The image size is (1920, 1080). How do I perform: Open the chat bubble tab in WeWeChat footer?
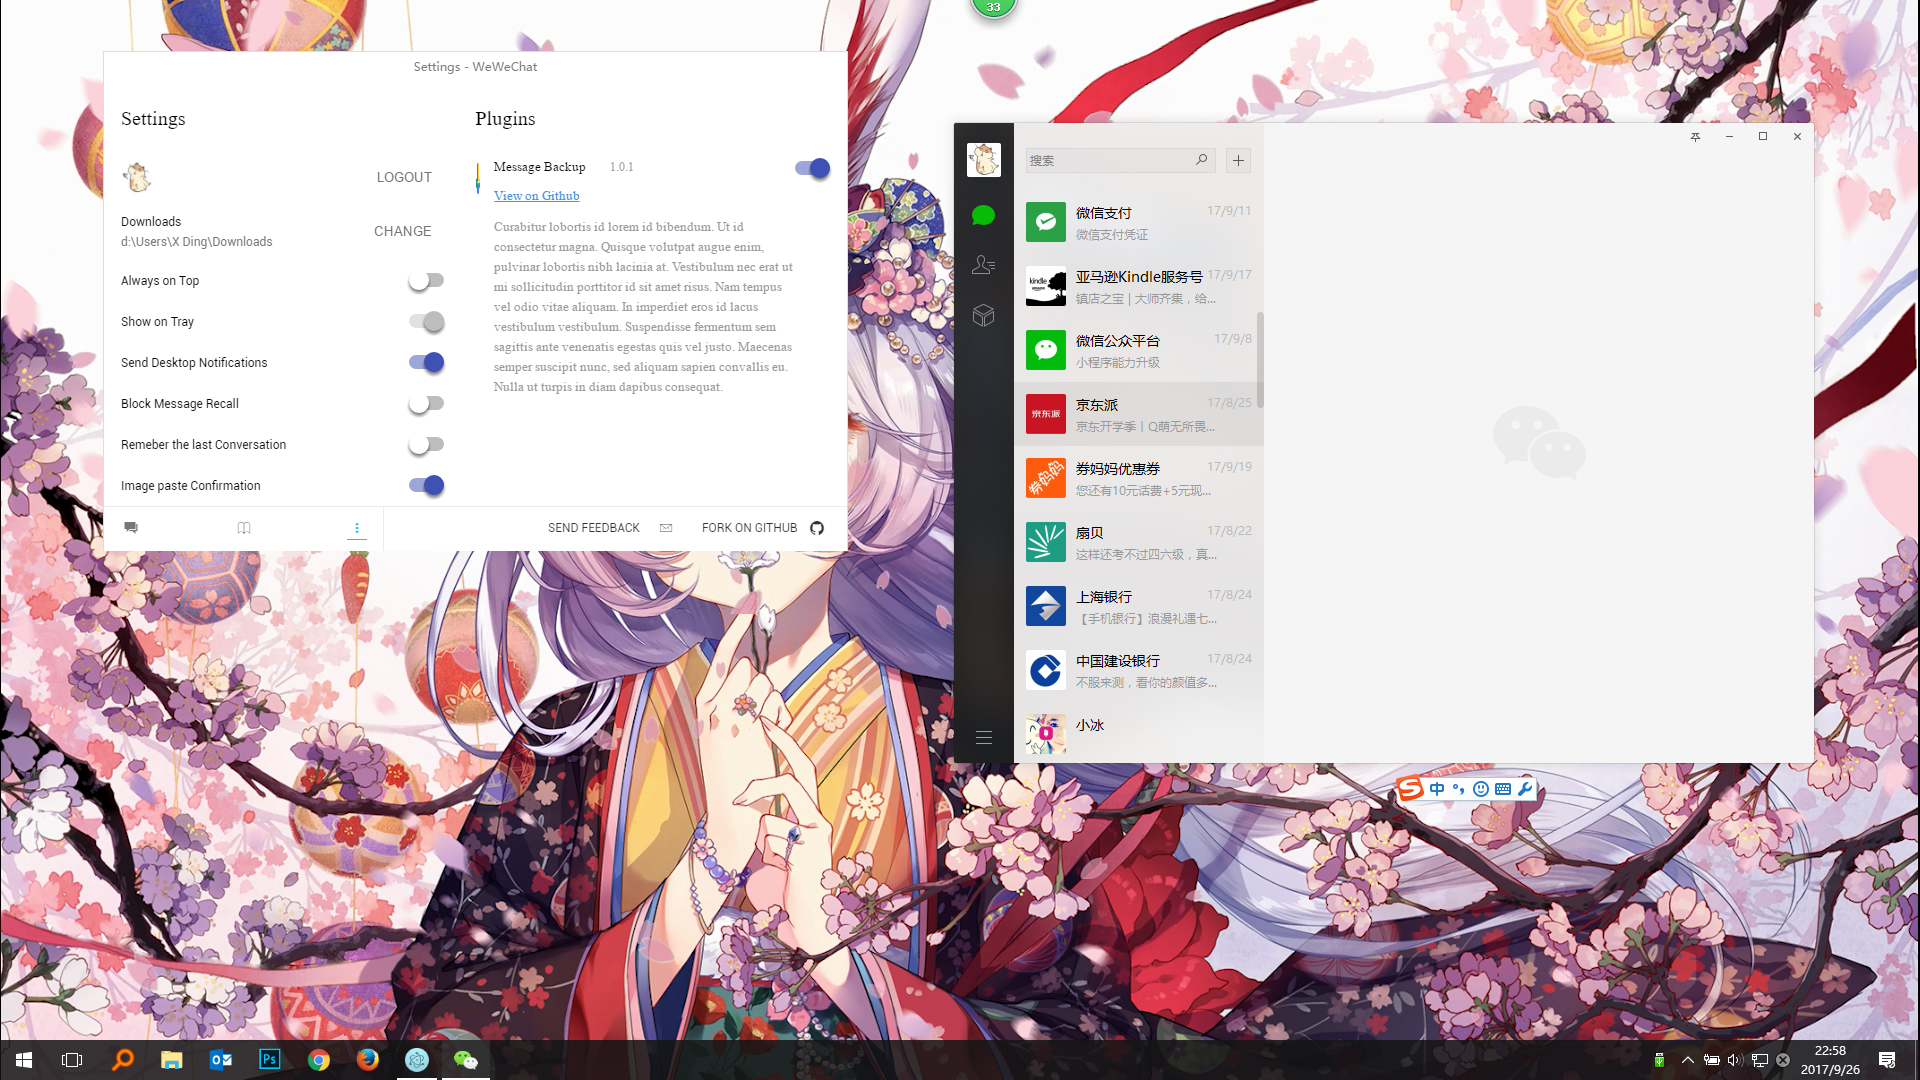click(x=131, y=528)
